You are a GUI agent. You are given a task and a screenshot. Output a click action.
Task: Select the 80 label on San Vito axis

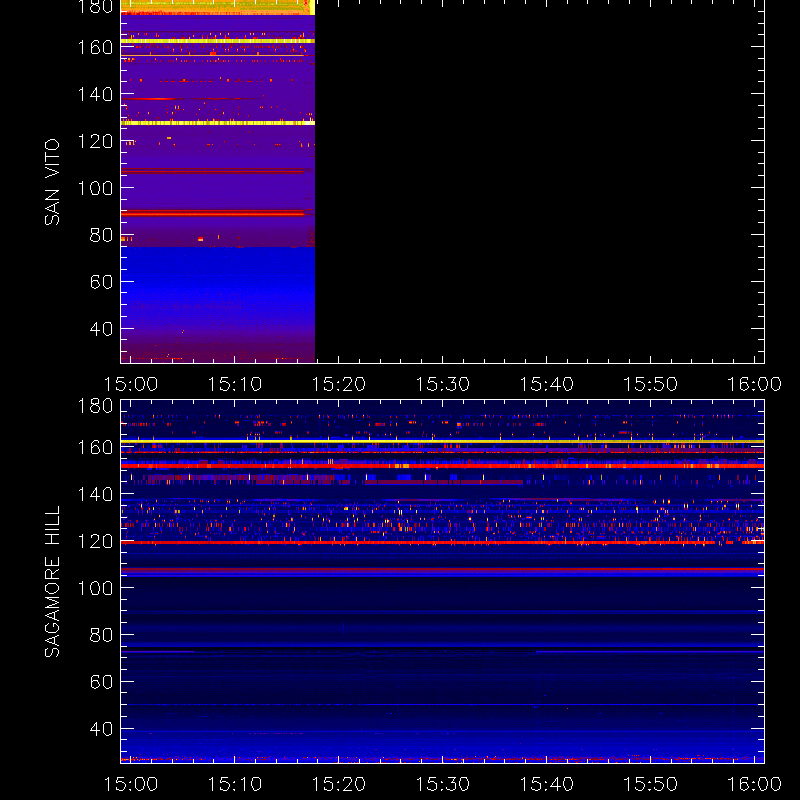click(101, 235)
